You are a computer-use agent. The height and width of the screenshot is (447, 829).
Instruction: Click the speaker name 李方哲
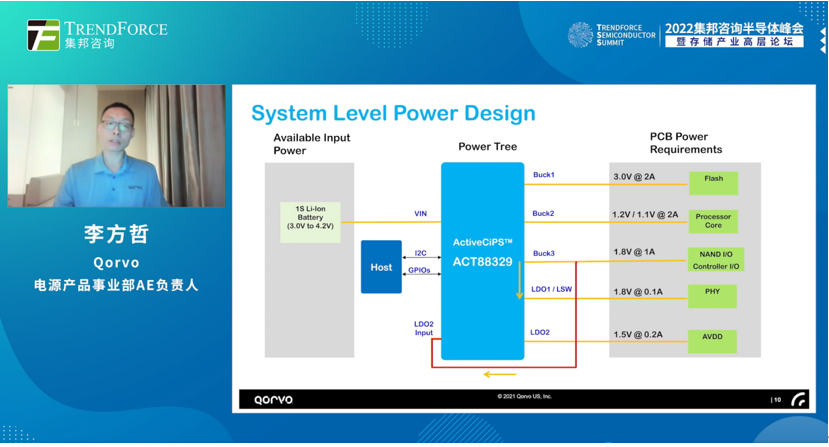116,234
